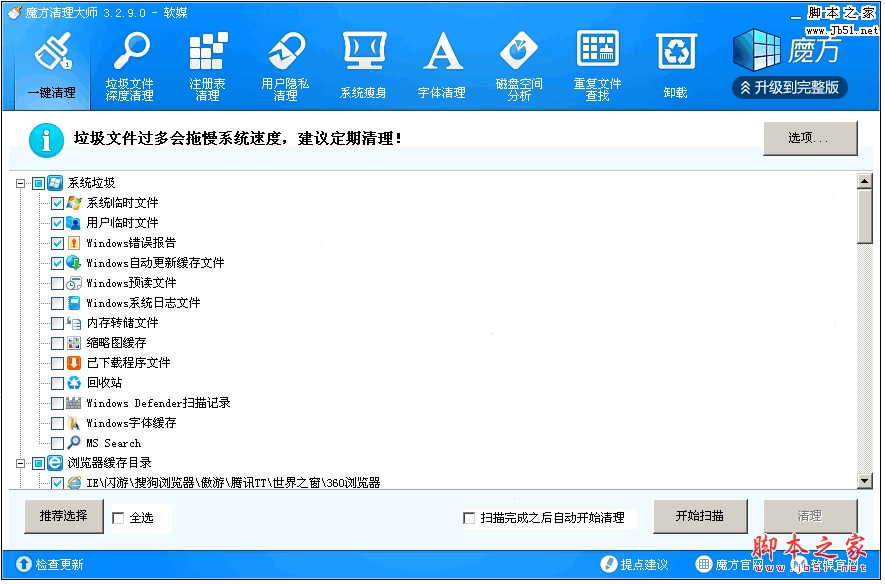Click the 魔方 cube logo
The height and width of the screenshot is (584, 885).
pos(756,50)
